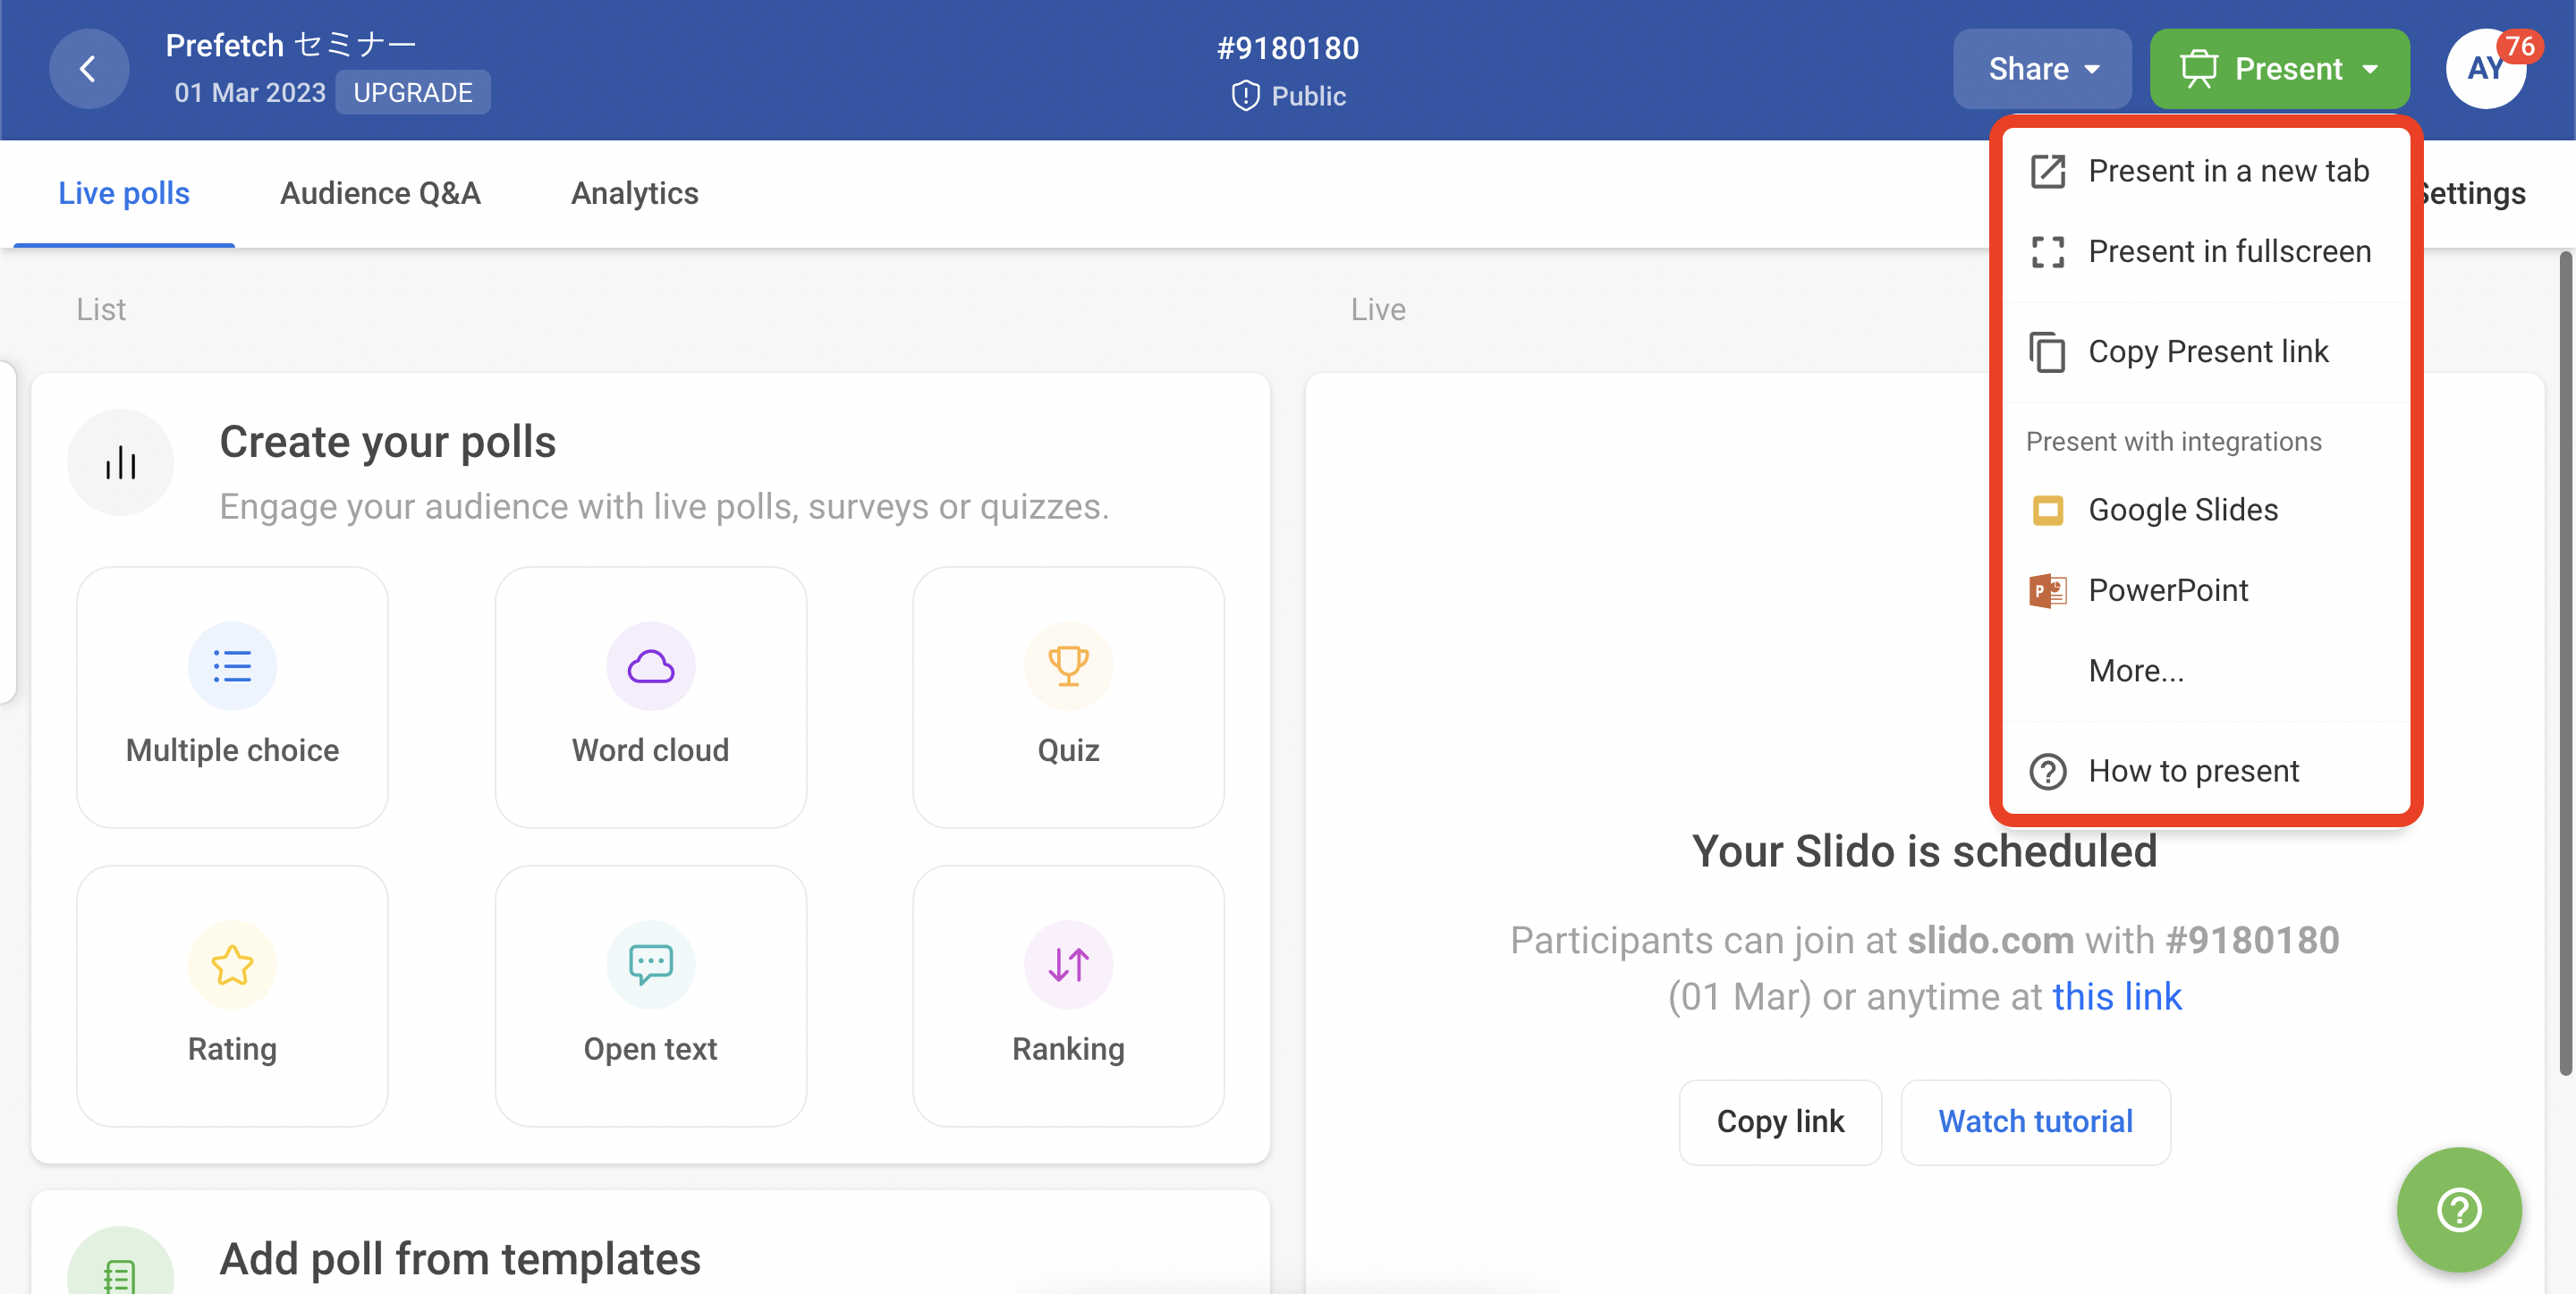
Task: Choose Google Slides integration
Action: (x=2183, y=510)
